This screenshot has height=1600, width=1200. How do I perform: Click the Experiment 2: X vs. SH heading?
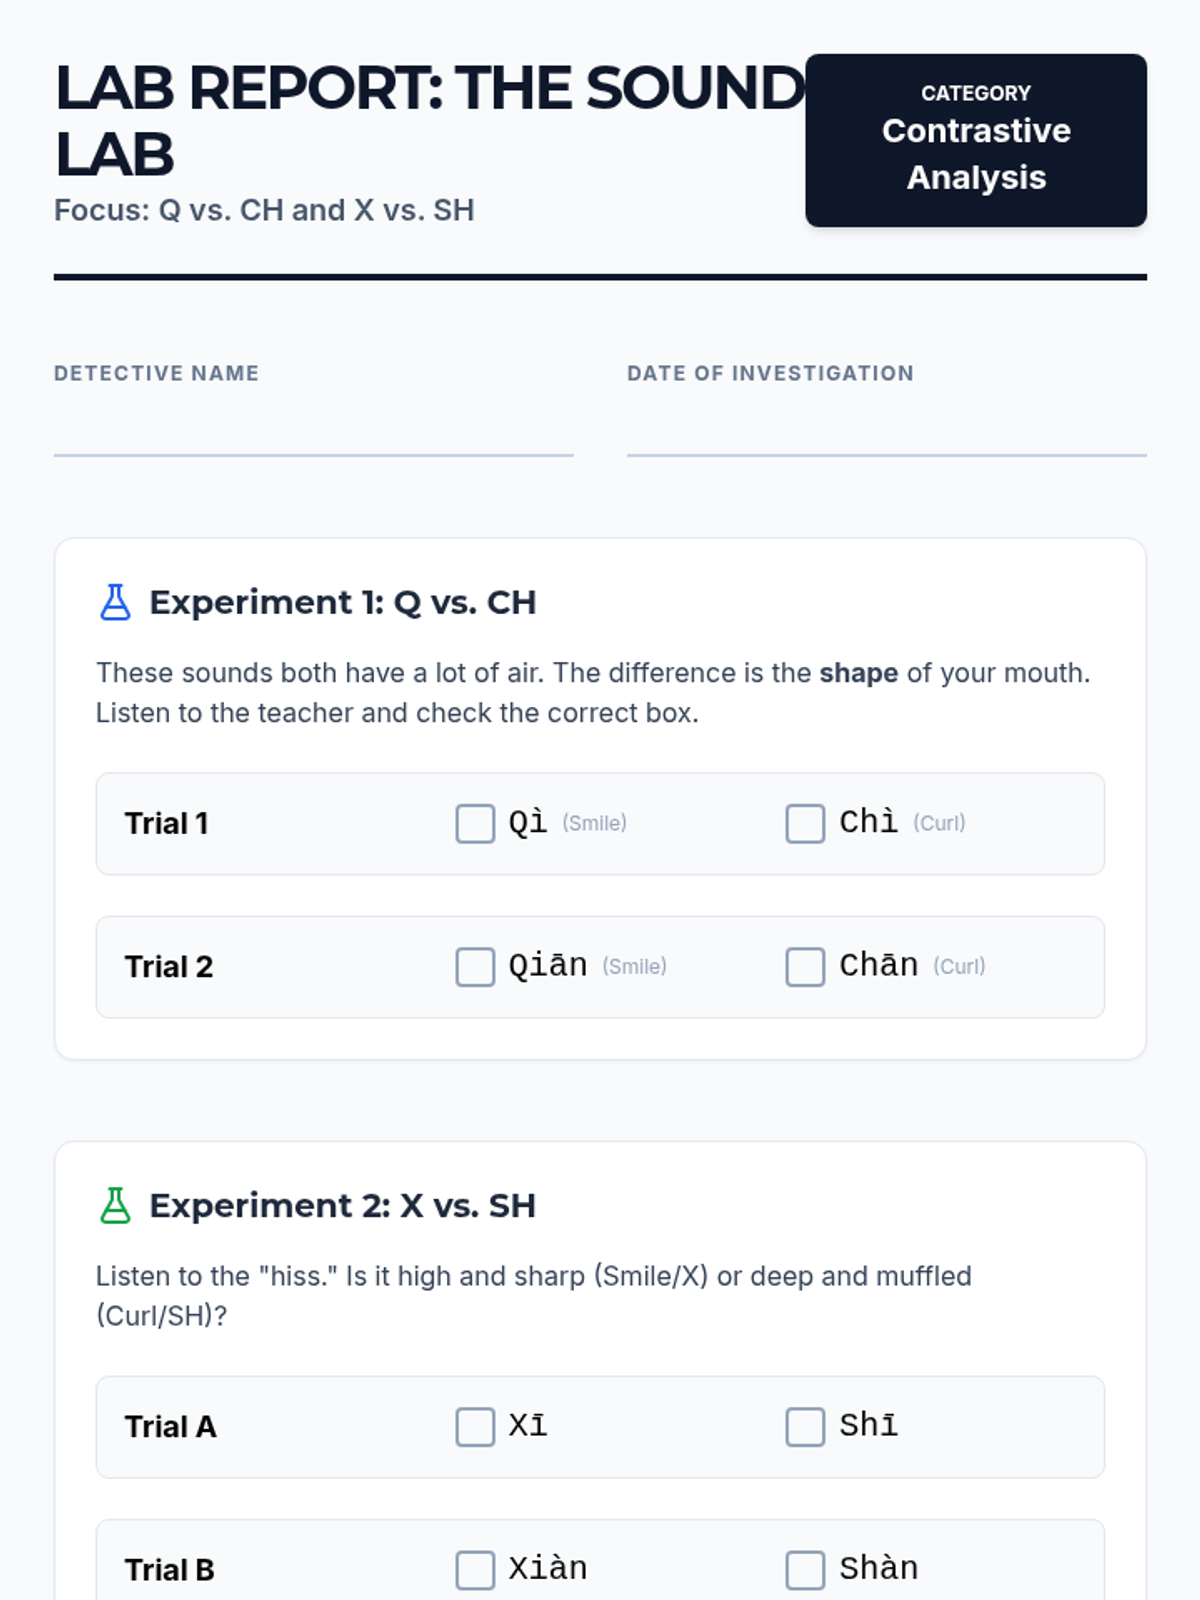(x=342, y=1205)
